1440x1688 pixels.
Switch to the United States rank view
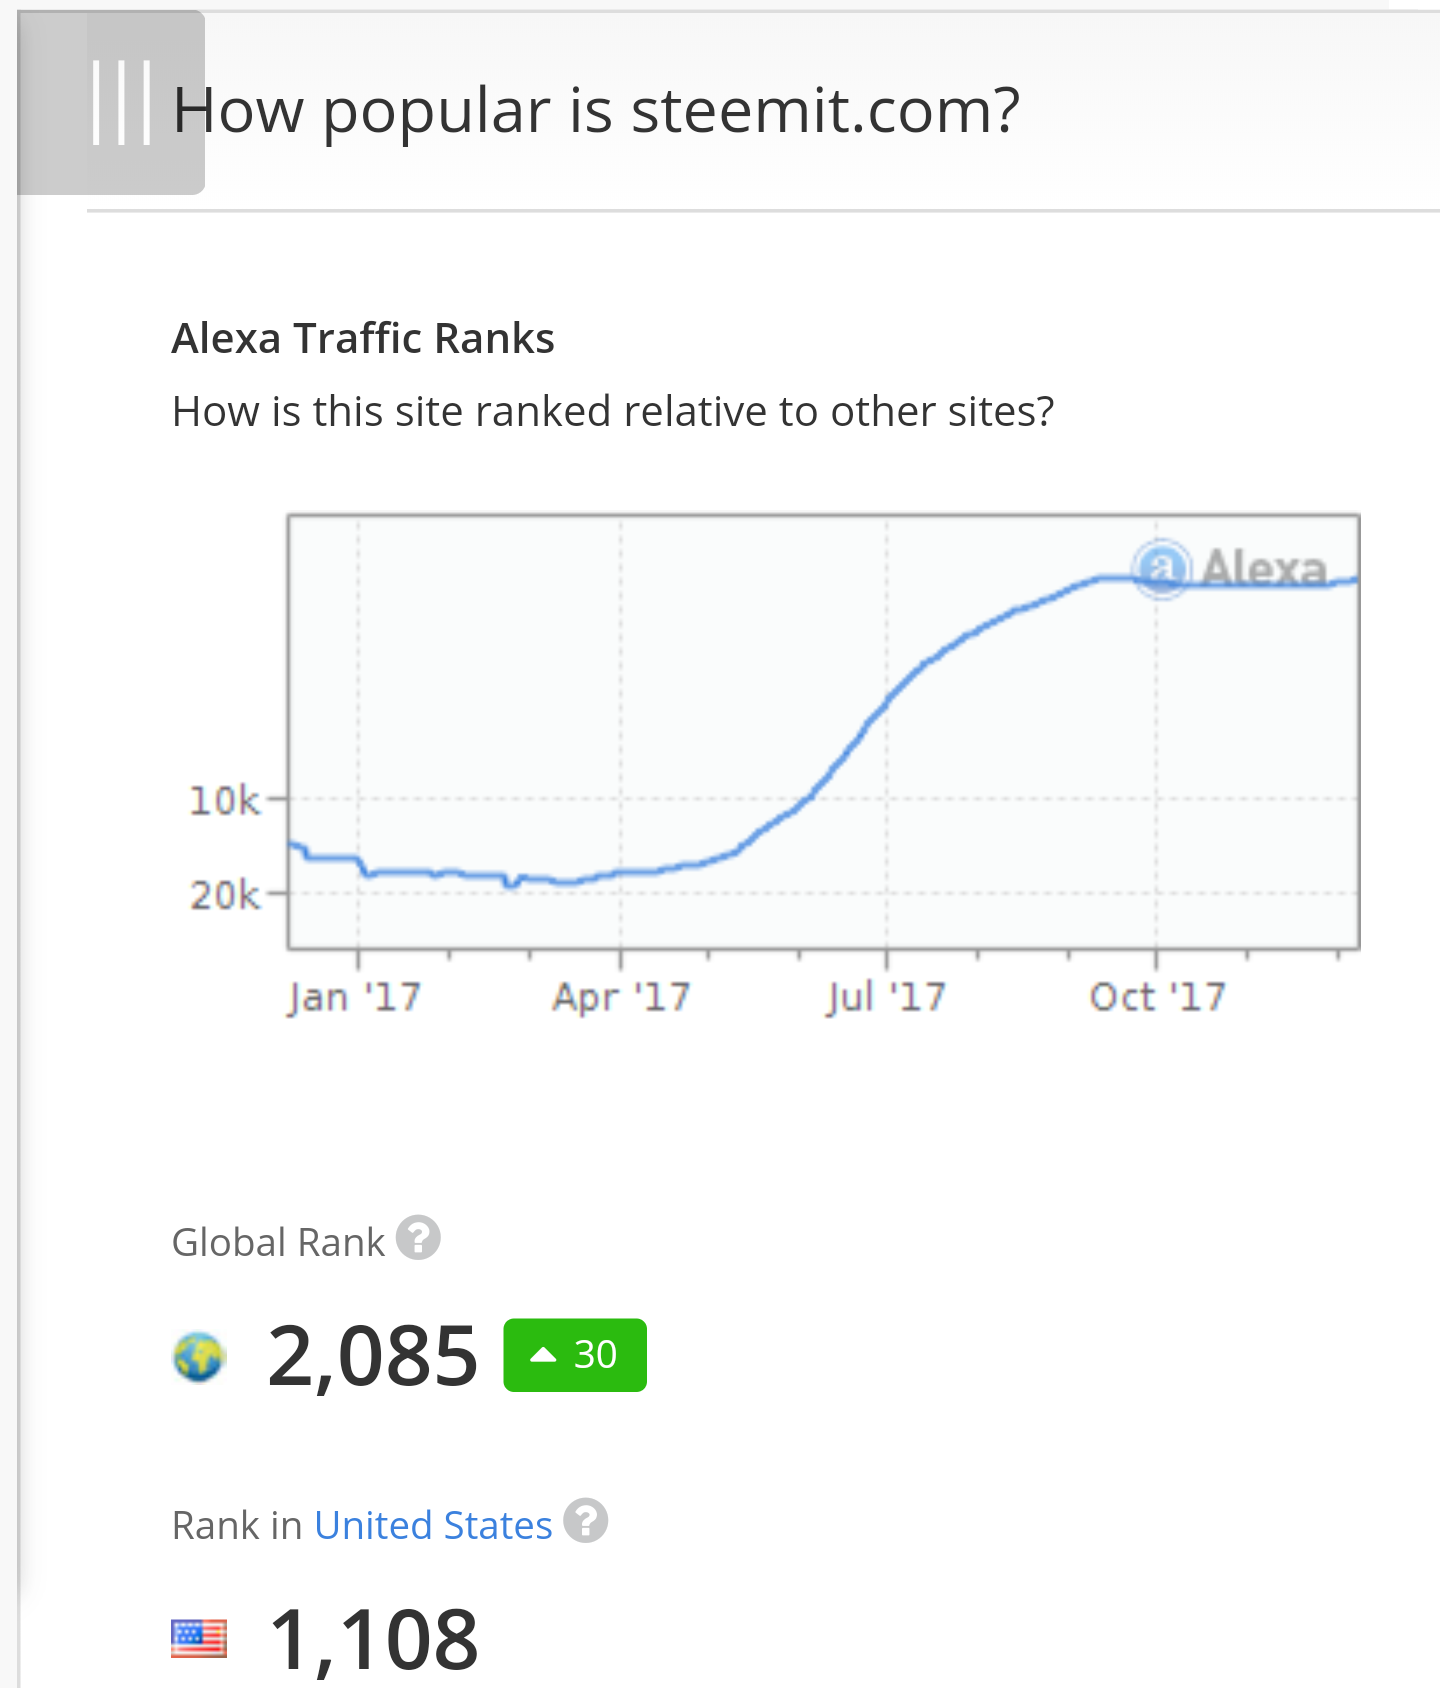click(432, 1524)
